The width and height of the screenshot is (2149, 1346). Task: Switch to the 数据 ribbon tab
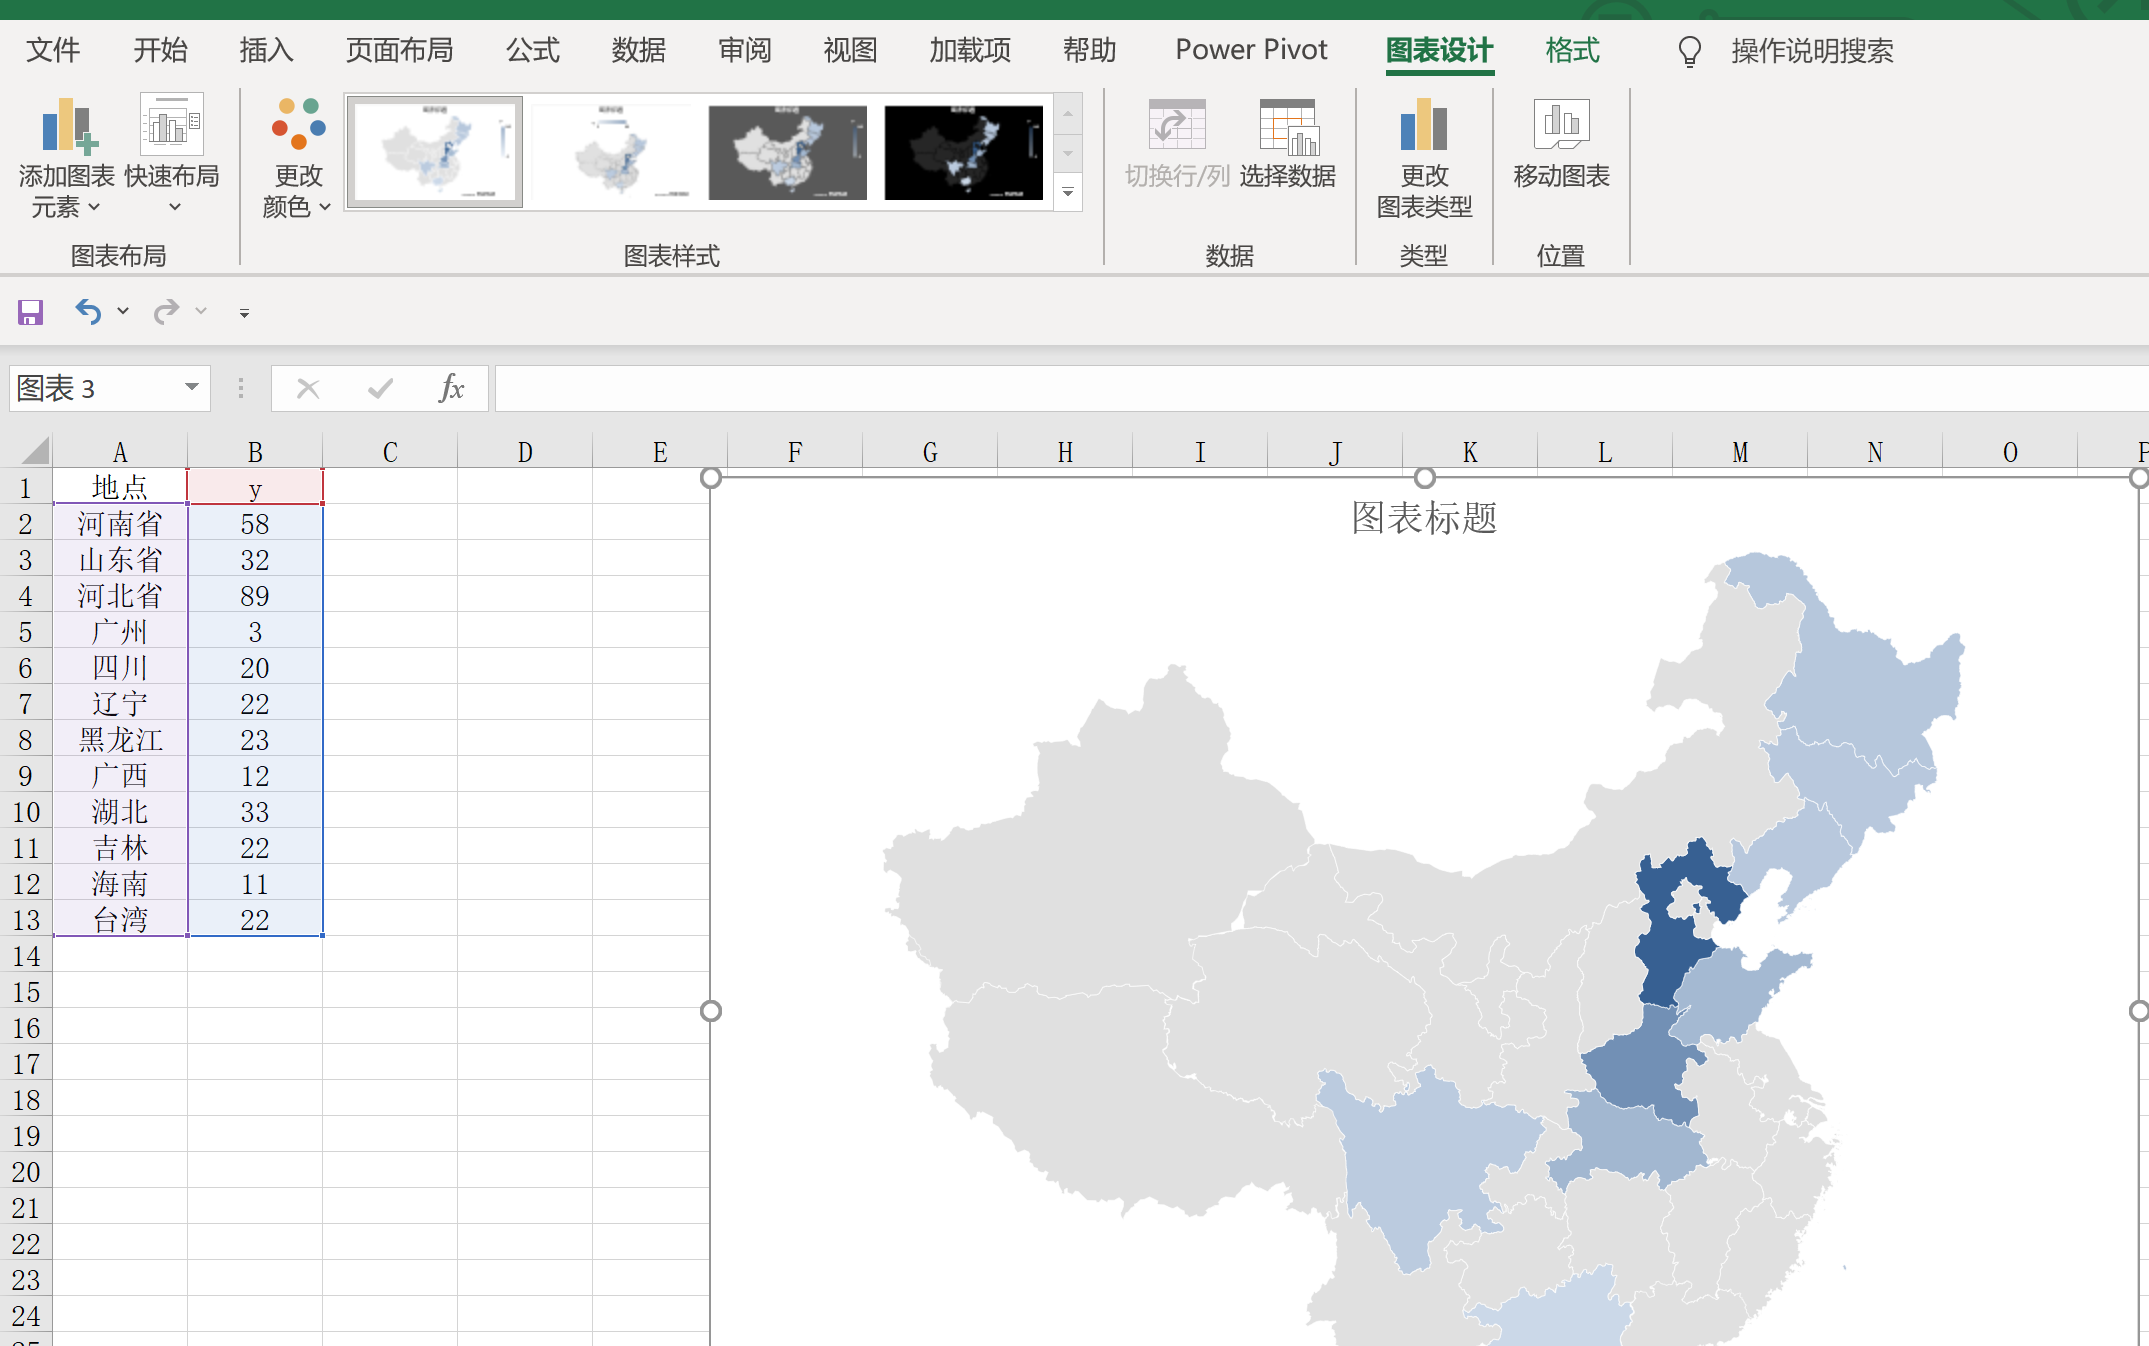[638, 50]
